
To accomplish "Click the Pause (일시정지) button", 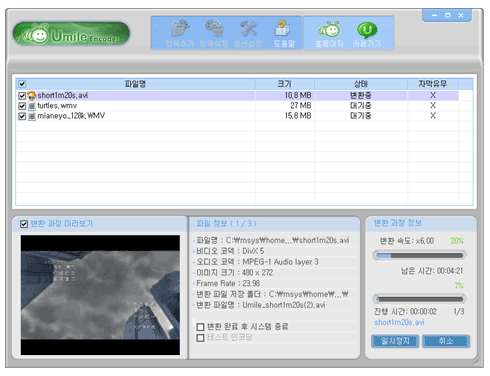I will (395, 341).
